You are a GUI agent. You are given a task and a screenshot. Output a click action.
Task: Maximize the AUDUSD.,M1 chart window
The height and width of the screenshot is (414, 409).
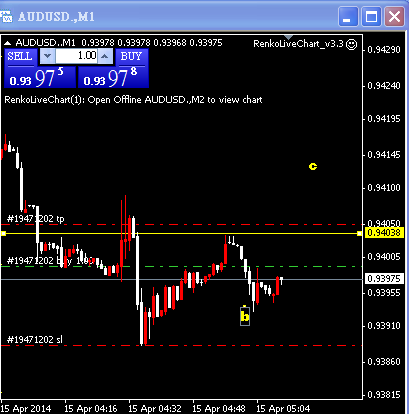pos(371,17)
